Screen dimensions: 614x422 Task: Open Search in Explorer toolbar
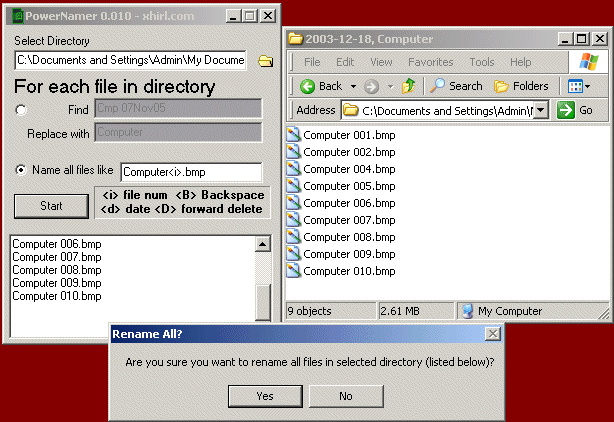click(x=455, y=86)
